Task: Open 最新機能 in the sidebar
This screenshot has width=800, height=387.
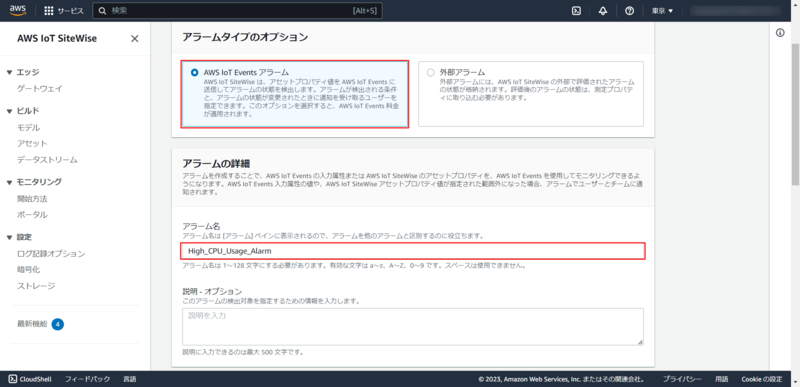Action: 32,324
